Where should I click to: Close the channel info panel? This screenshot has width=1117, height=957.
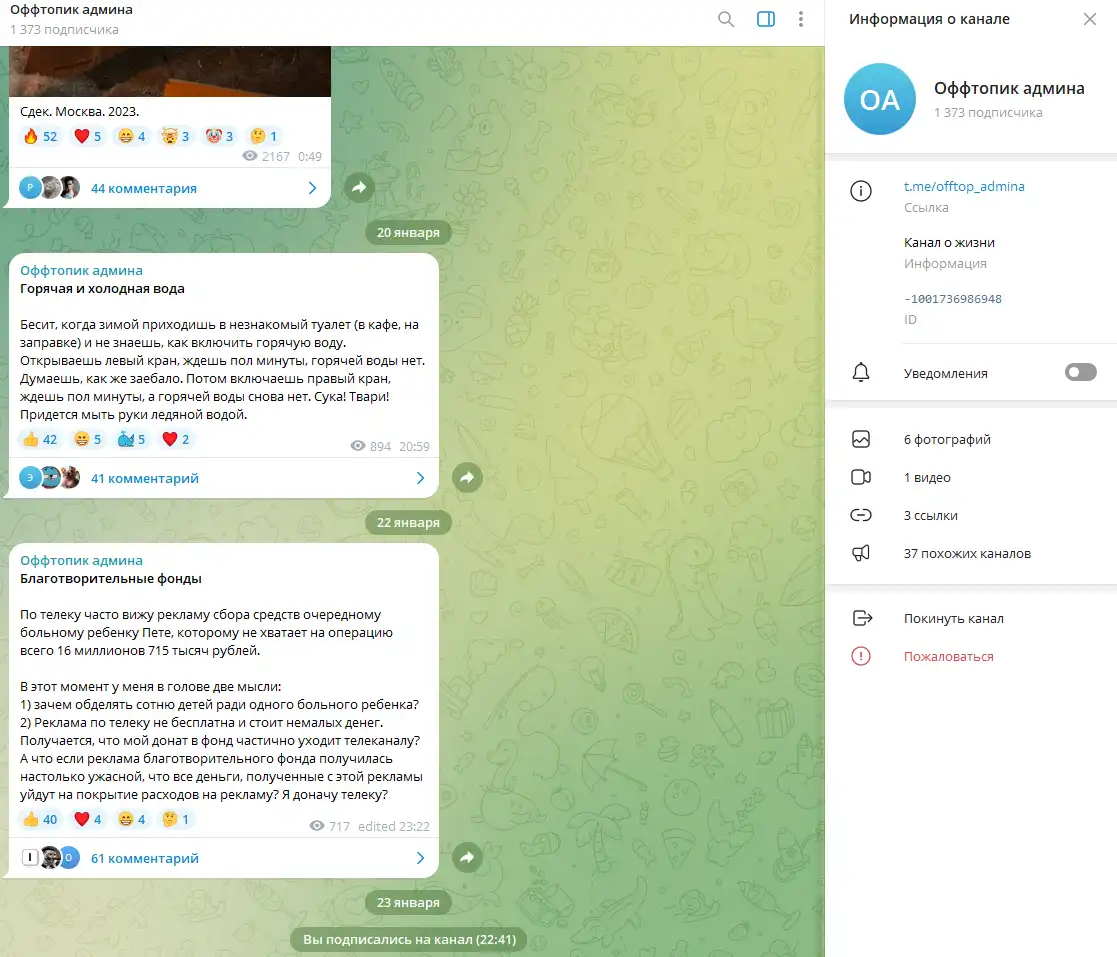click(x=1089, y=19)
